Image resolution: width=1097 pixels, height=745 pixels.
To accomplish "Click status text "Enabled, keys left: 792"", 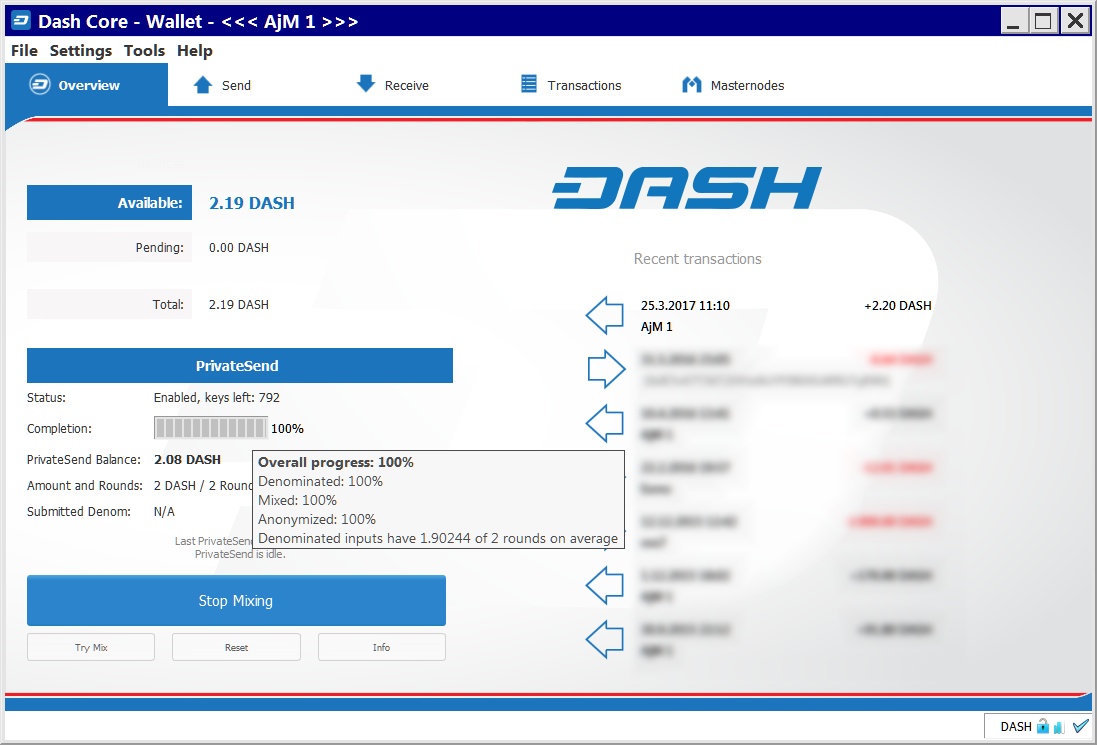I will (x=217, y=397).
